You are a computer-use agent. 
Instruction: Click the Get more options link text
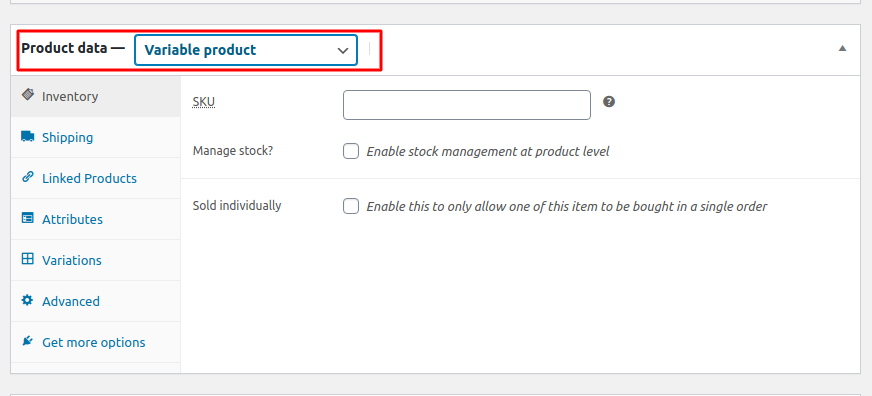[x=93, y=343]
